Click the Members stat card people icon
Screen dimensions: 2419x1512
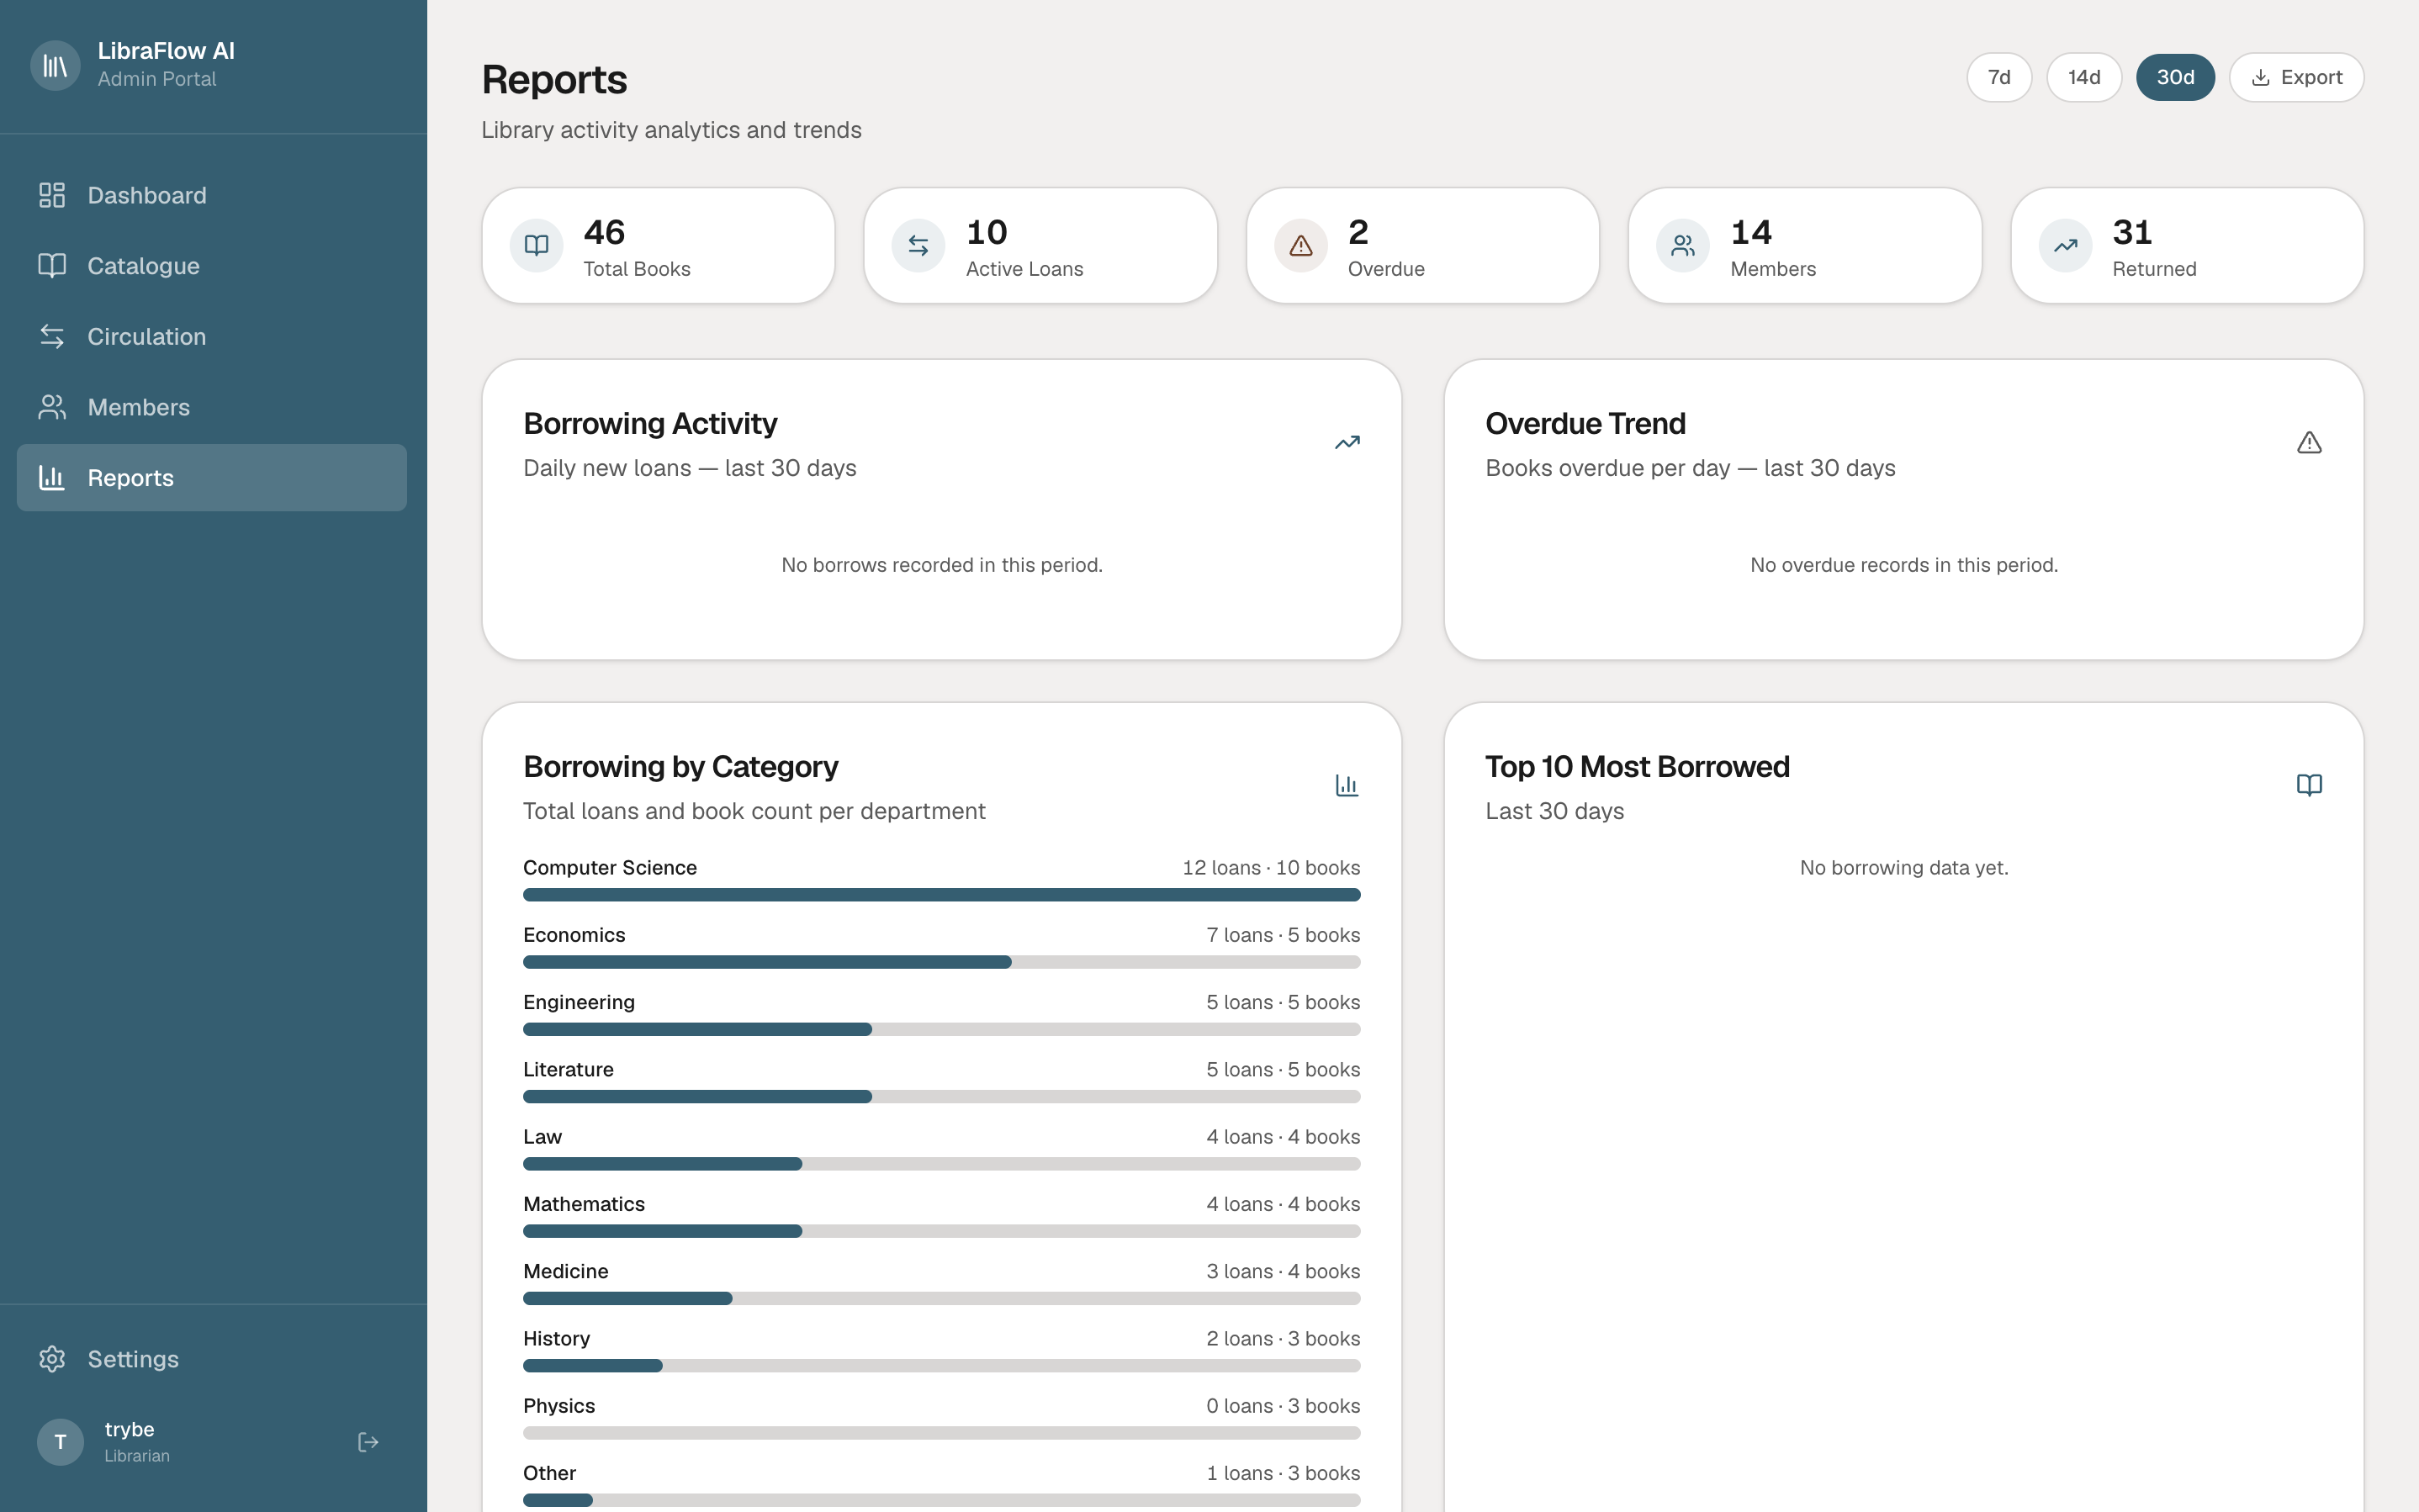tap(1683, 245)
